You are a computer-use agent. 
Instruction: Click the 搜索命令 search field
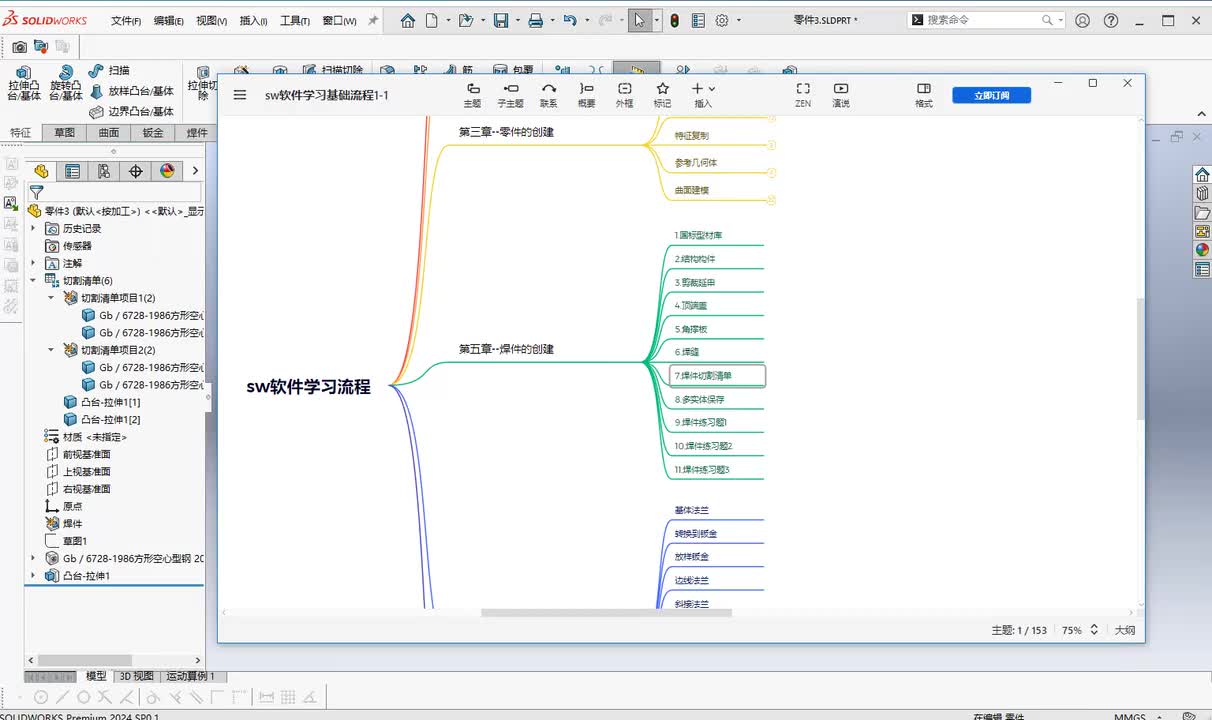[985, 20]
